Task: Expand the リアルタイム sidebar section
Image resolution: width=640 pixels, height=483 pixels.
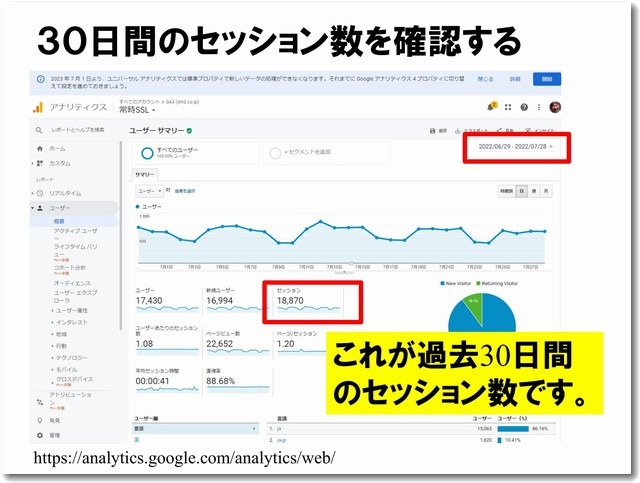Action: pos(39,192)
